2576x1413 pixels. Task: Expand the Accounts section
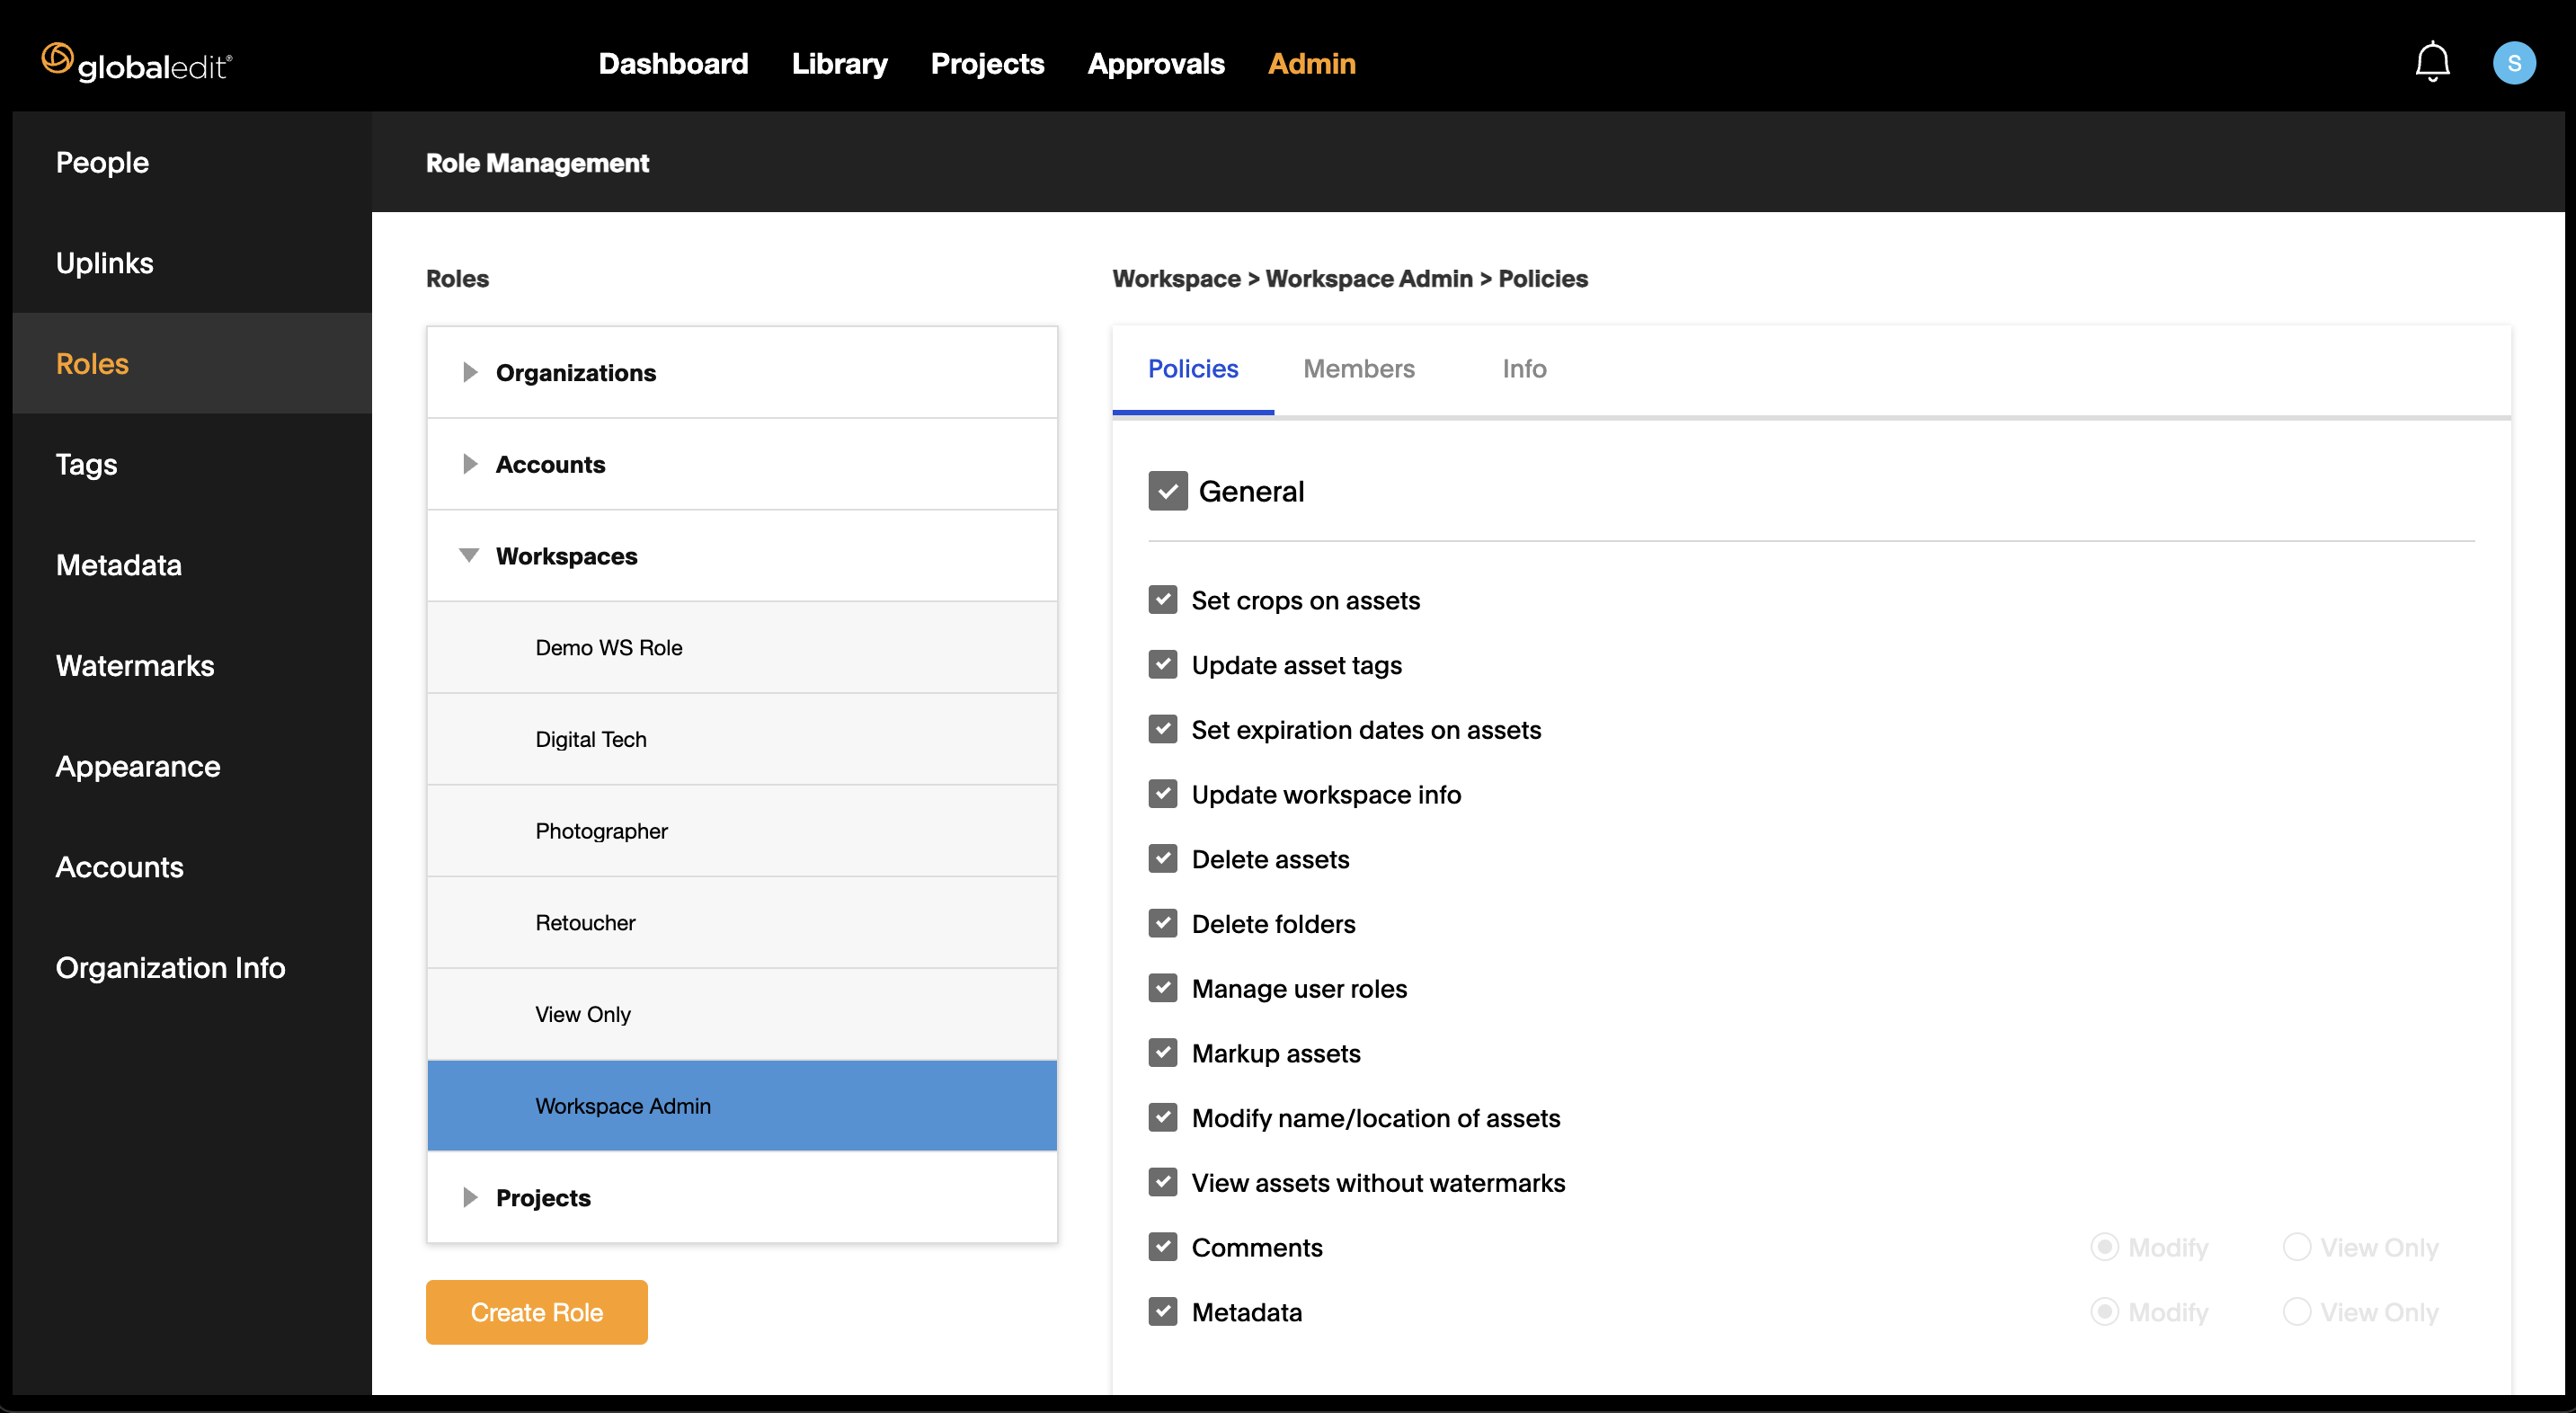coord(470,463)
